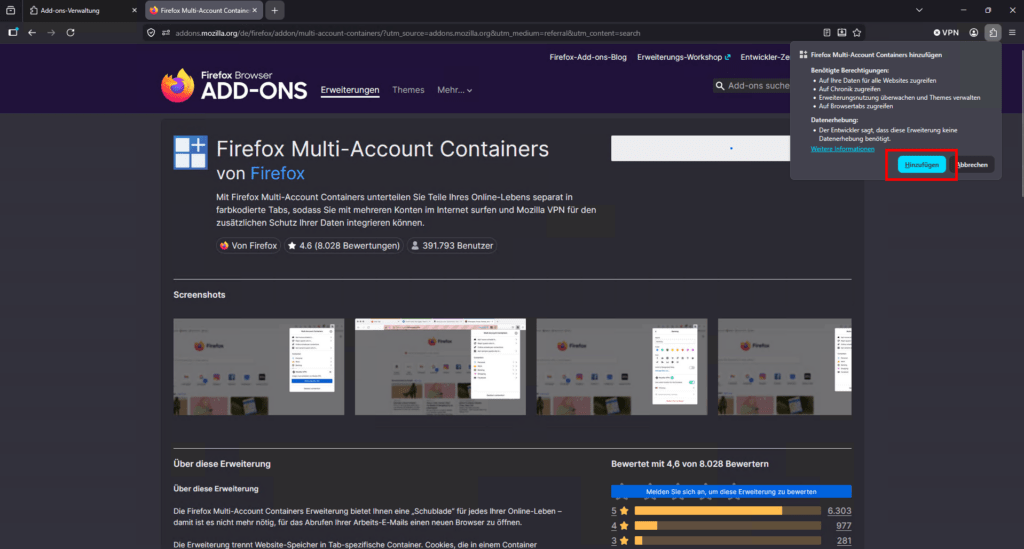Reload the current page

pyautogui.click(x=71, y=33)
